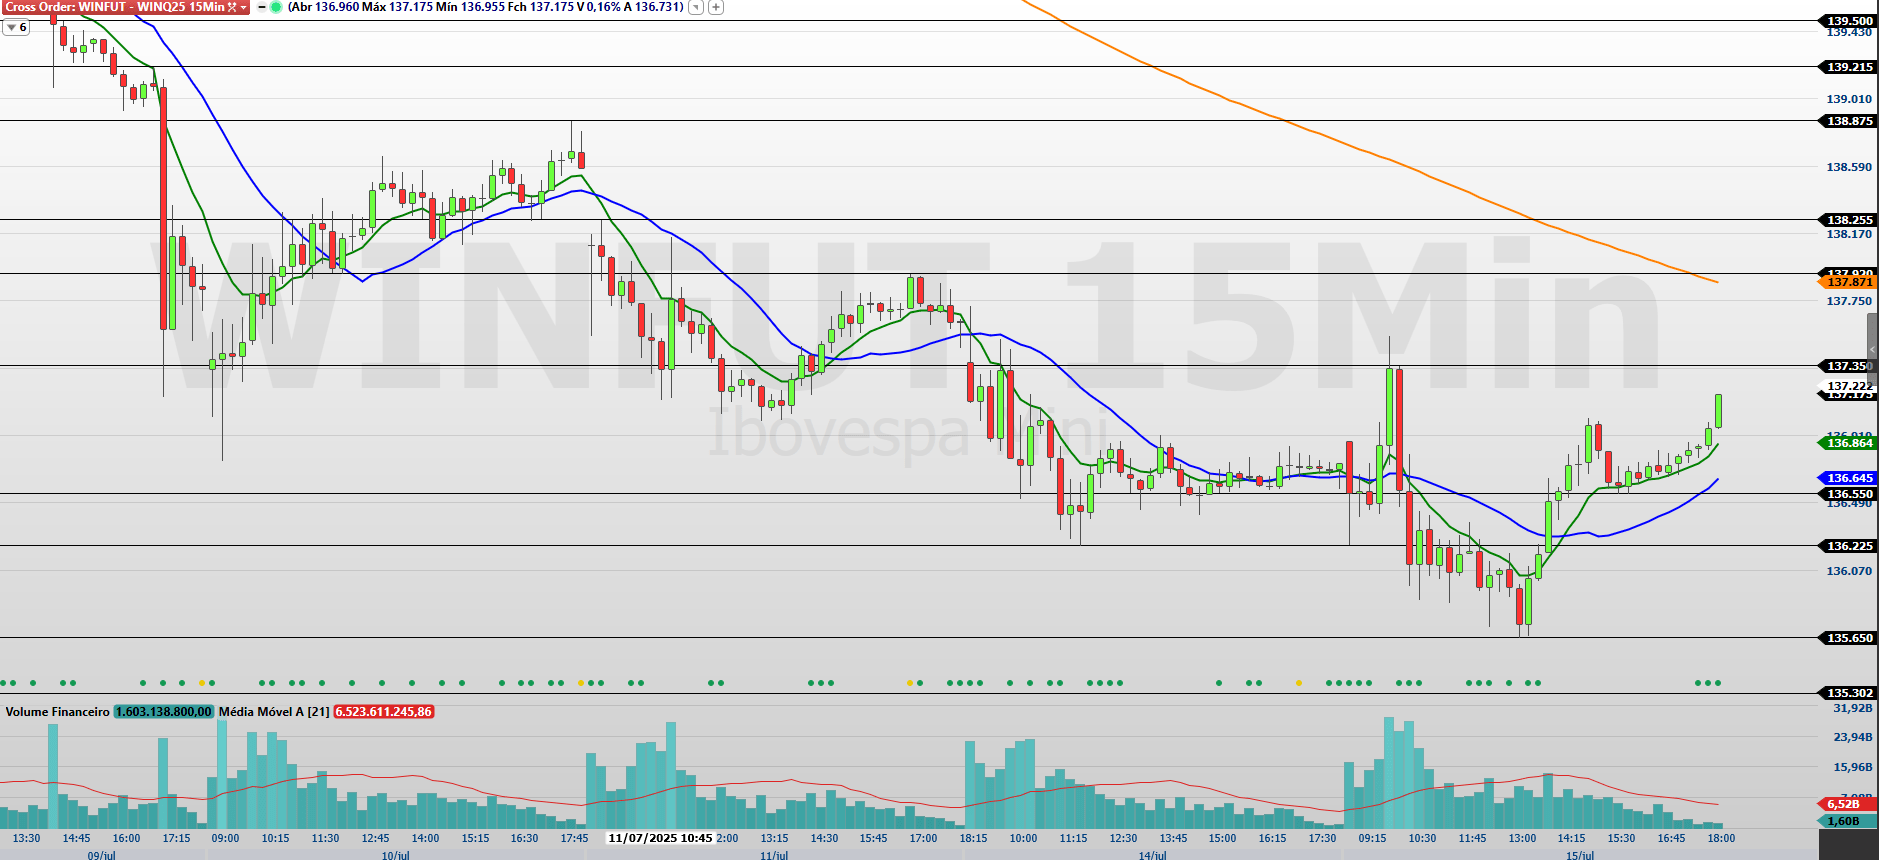Screen dimensions: 1879x860
Task: Click the teal volume value badge 1.603.138.800,00
Action: (163, 712)
